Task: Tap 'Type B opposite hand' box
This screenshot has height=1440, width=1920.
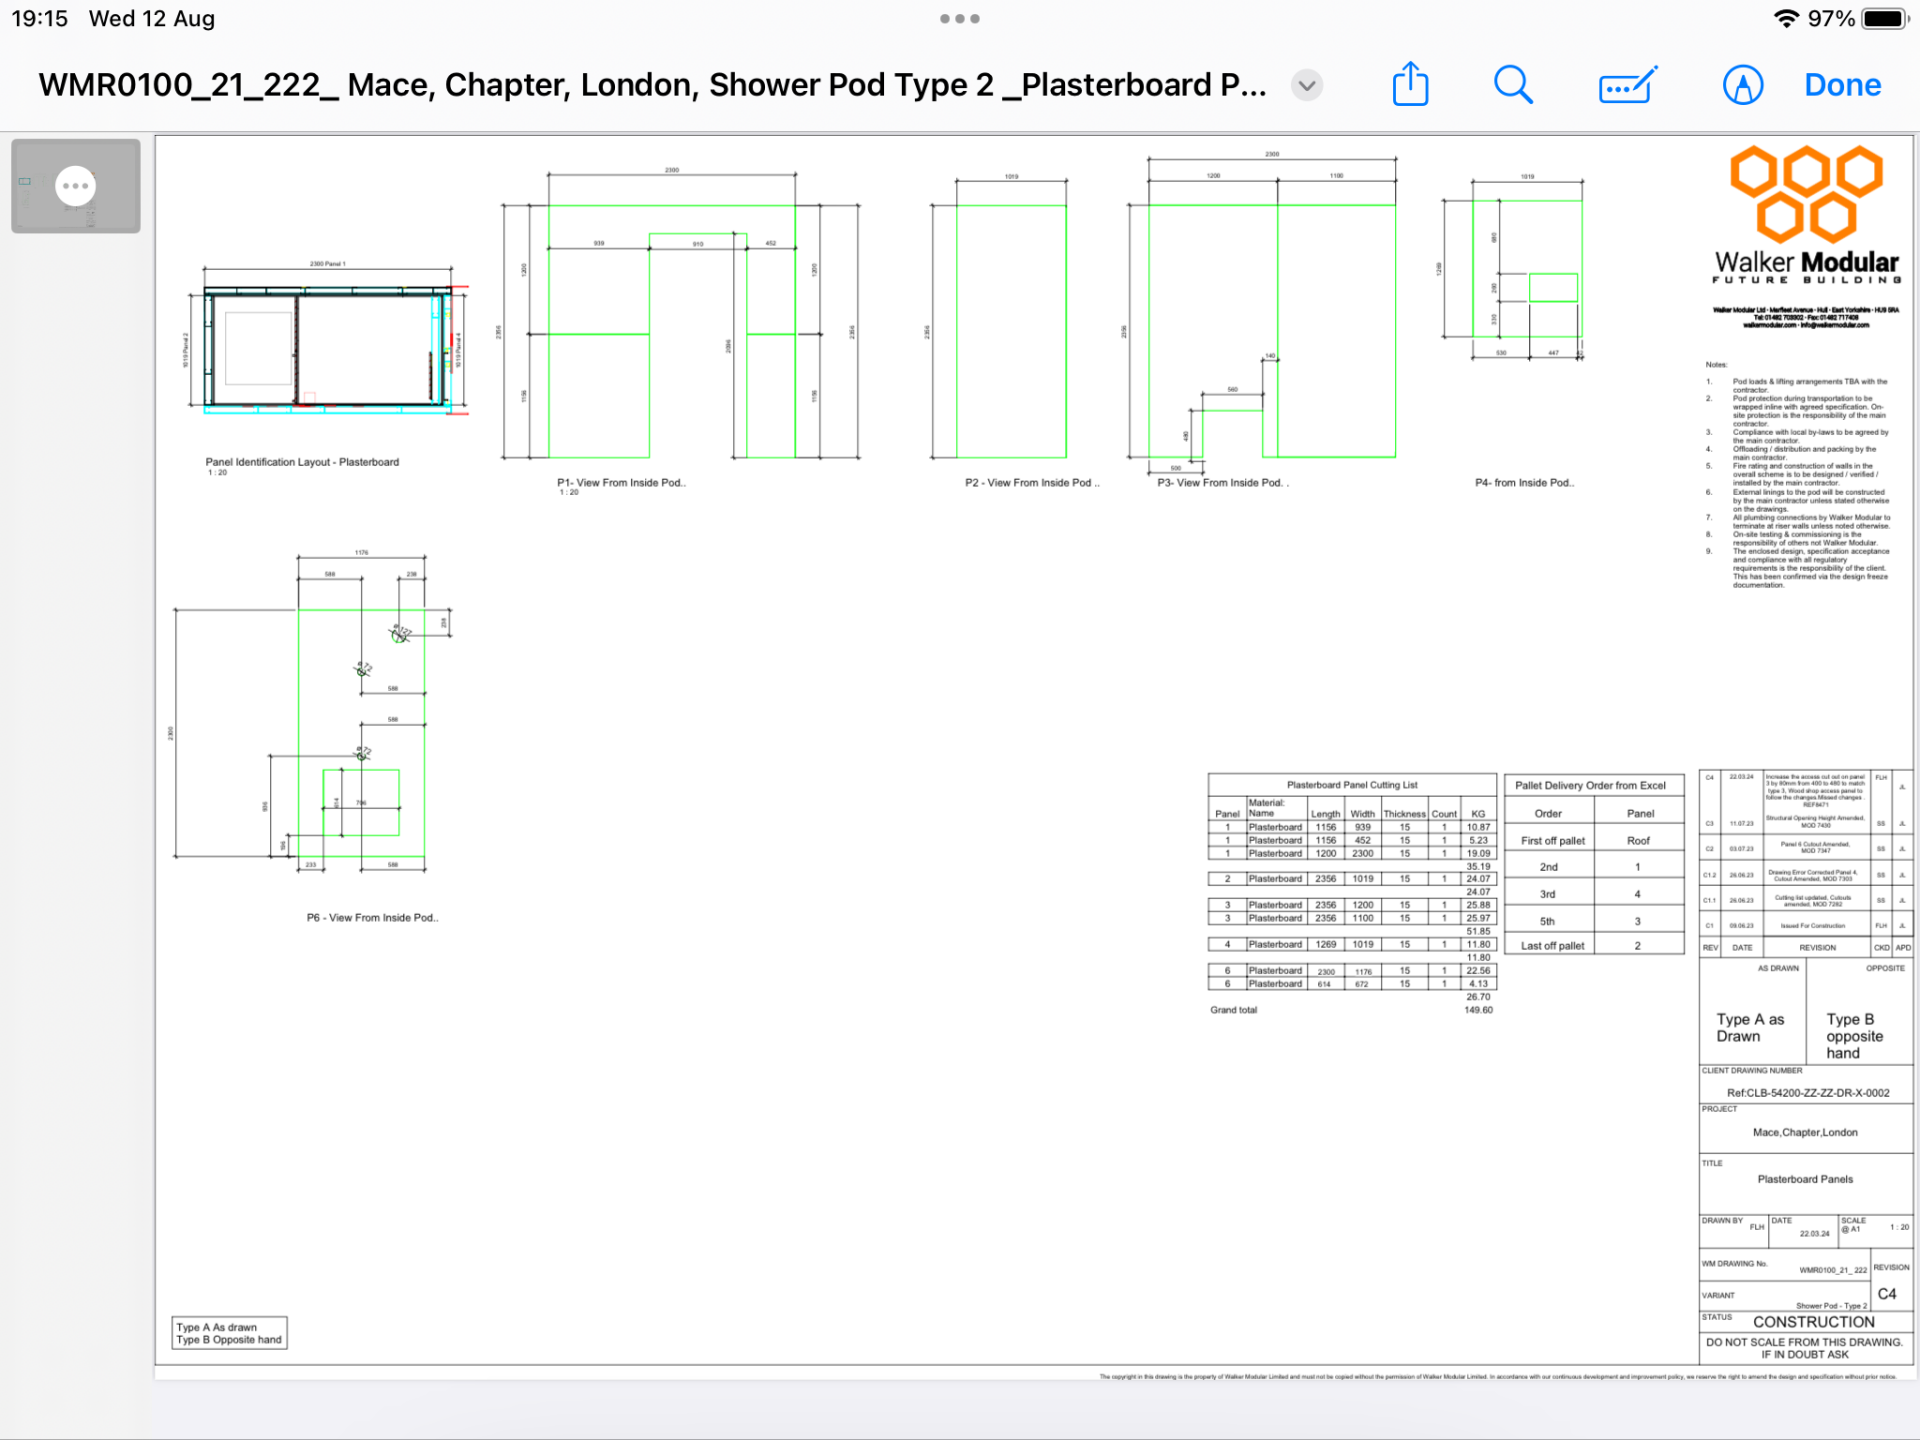Action: pyautogui.click(x=1854, y=1036)
